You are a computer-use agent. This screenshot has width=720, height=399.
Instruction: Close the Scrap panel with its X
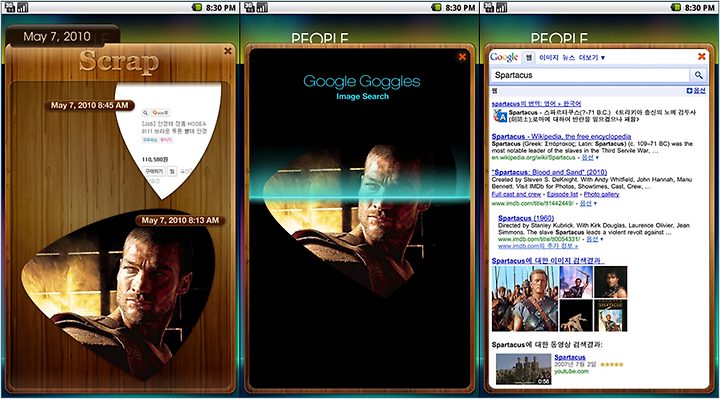coord(228,51)
